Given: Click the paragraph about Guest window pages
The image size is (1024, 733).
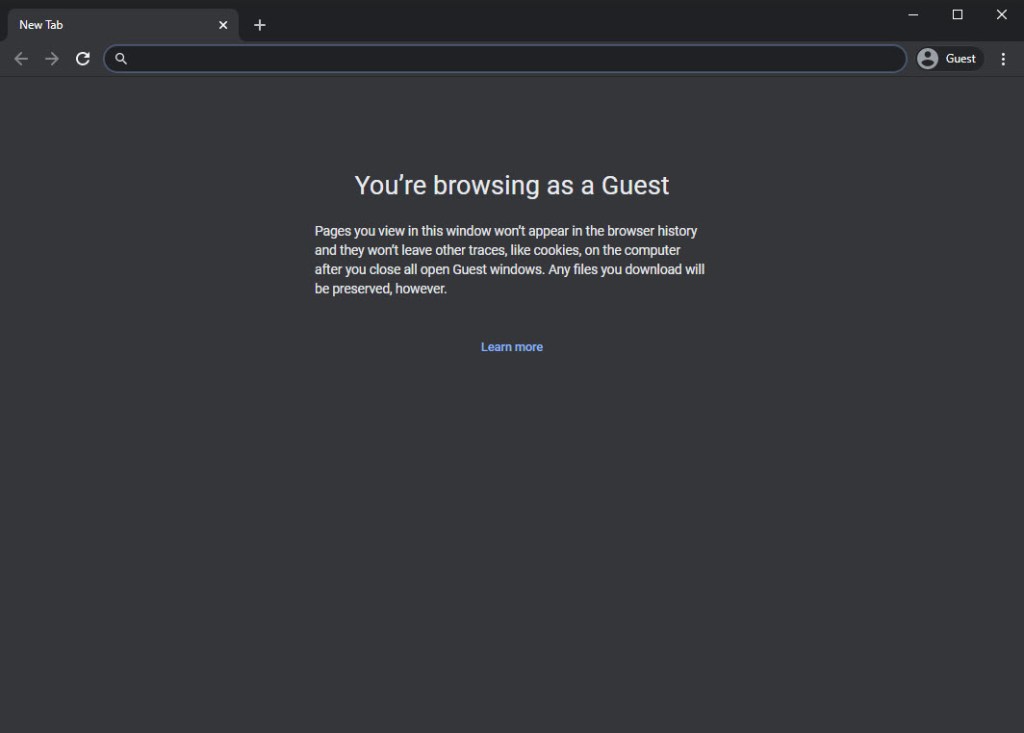Looking at the screenshot, I should 509,259.
